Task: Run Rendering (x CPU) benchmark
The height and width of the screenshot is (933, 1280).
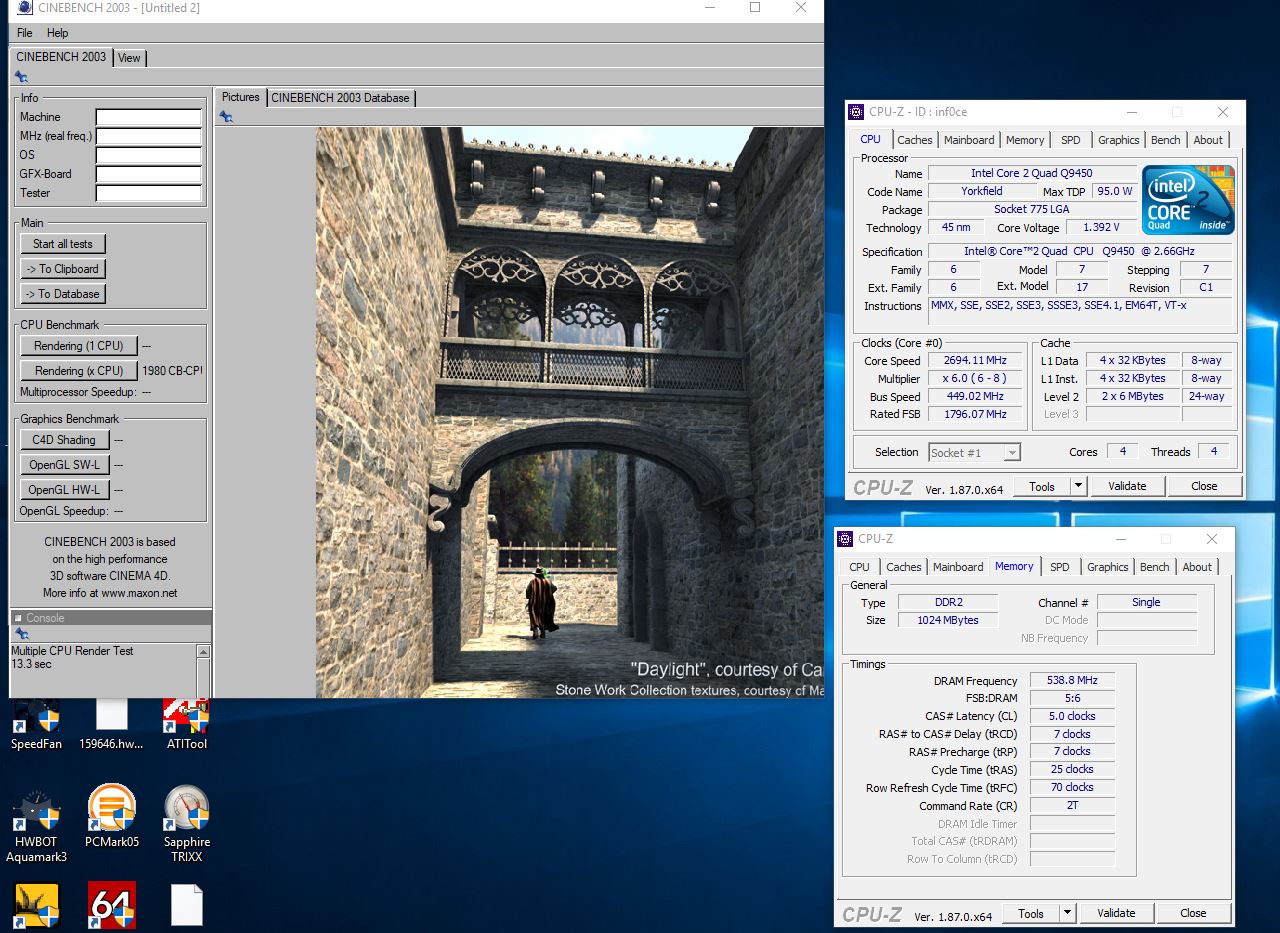Action: (x=79, y=371)
